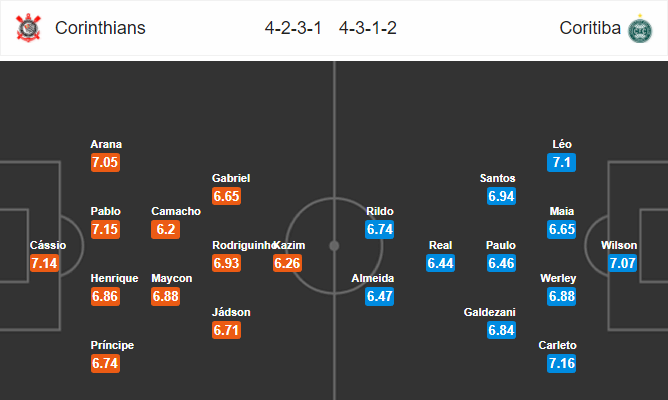The height and width of the screenshot is (400, 668).
Task: Select Kazim's 6.26 rating badge
Action: click(x=288, y=263)
